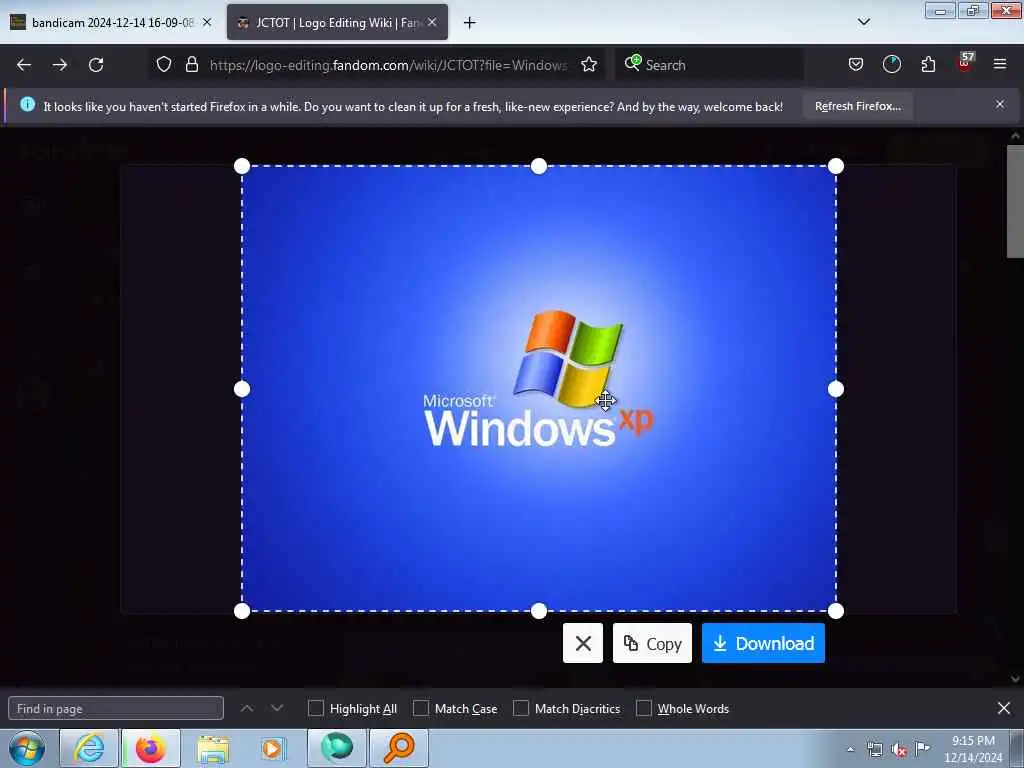Viewport: 1024px width, 768px height.
Task: Grab the left-middle selection handle
Action: pyautogui.click(x=242, y=389)
